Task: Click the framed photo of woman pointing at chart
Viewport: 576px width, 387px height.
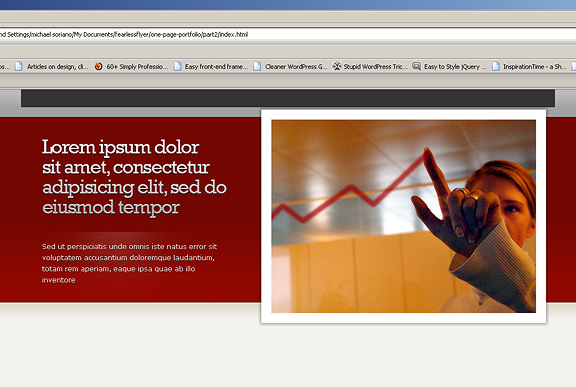Action: 403,216
